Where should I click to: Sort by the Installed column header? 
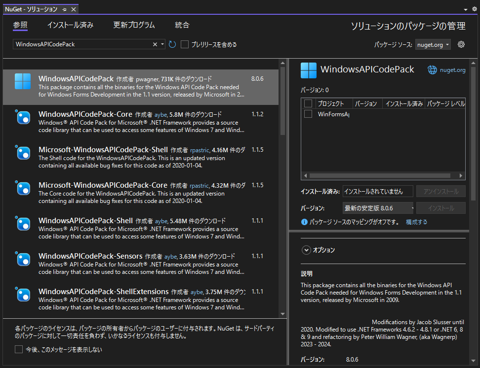pos(404,104)
